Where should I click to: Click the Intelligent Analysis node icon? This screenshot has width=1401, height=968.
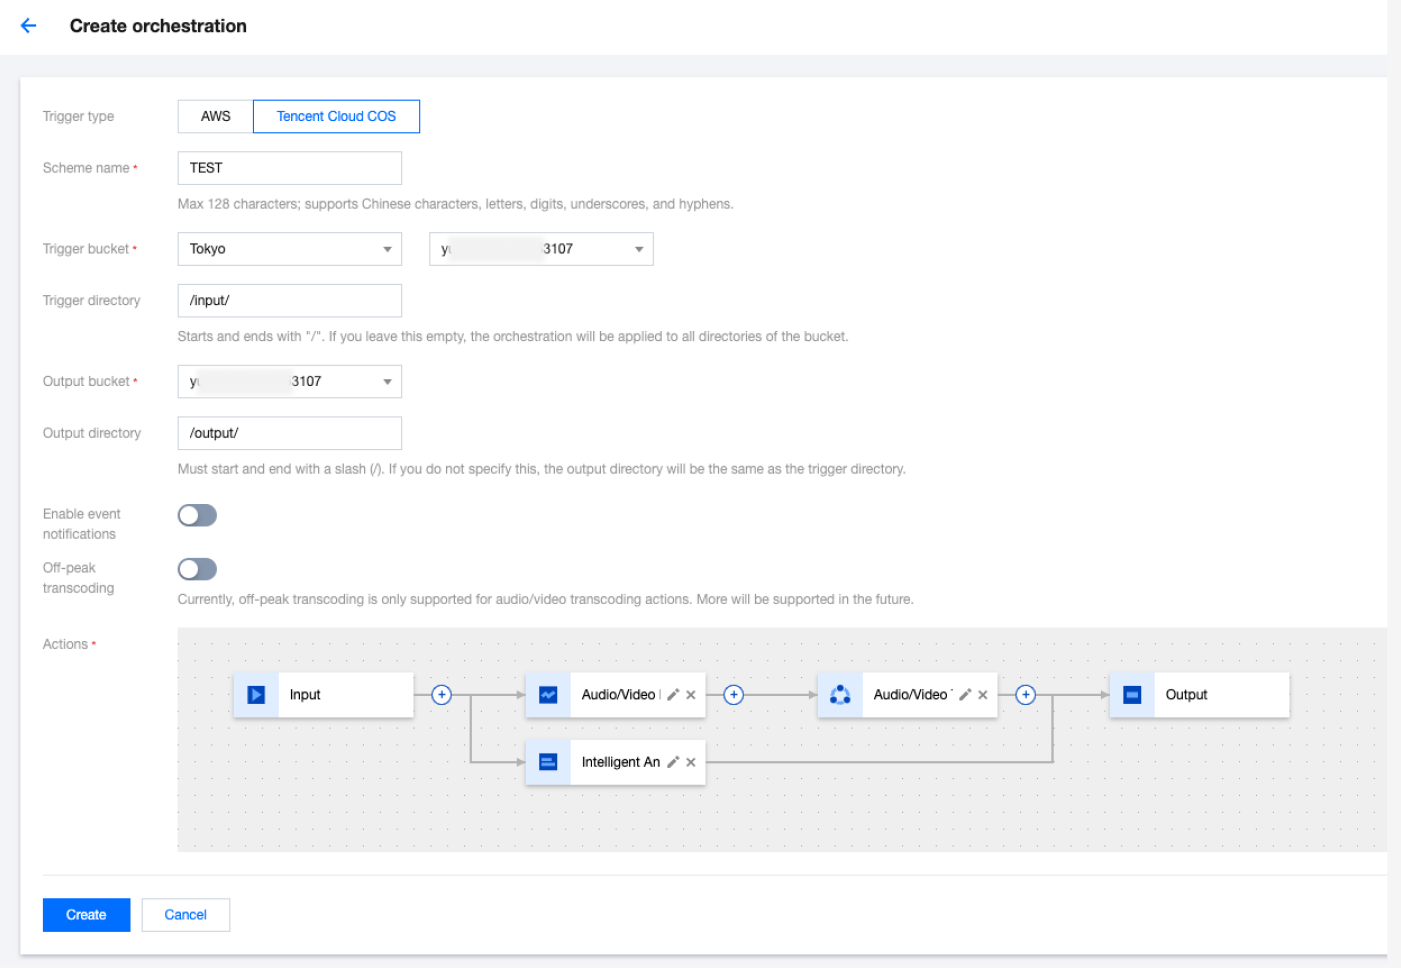pos(548,762)
